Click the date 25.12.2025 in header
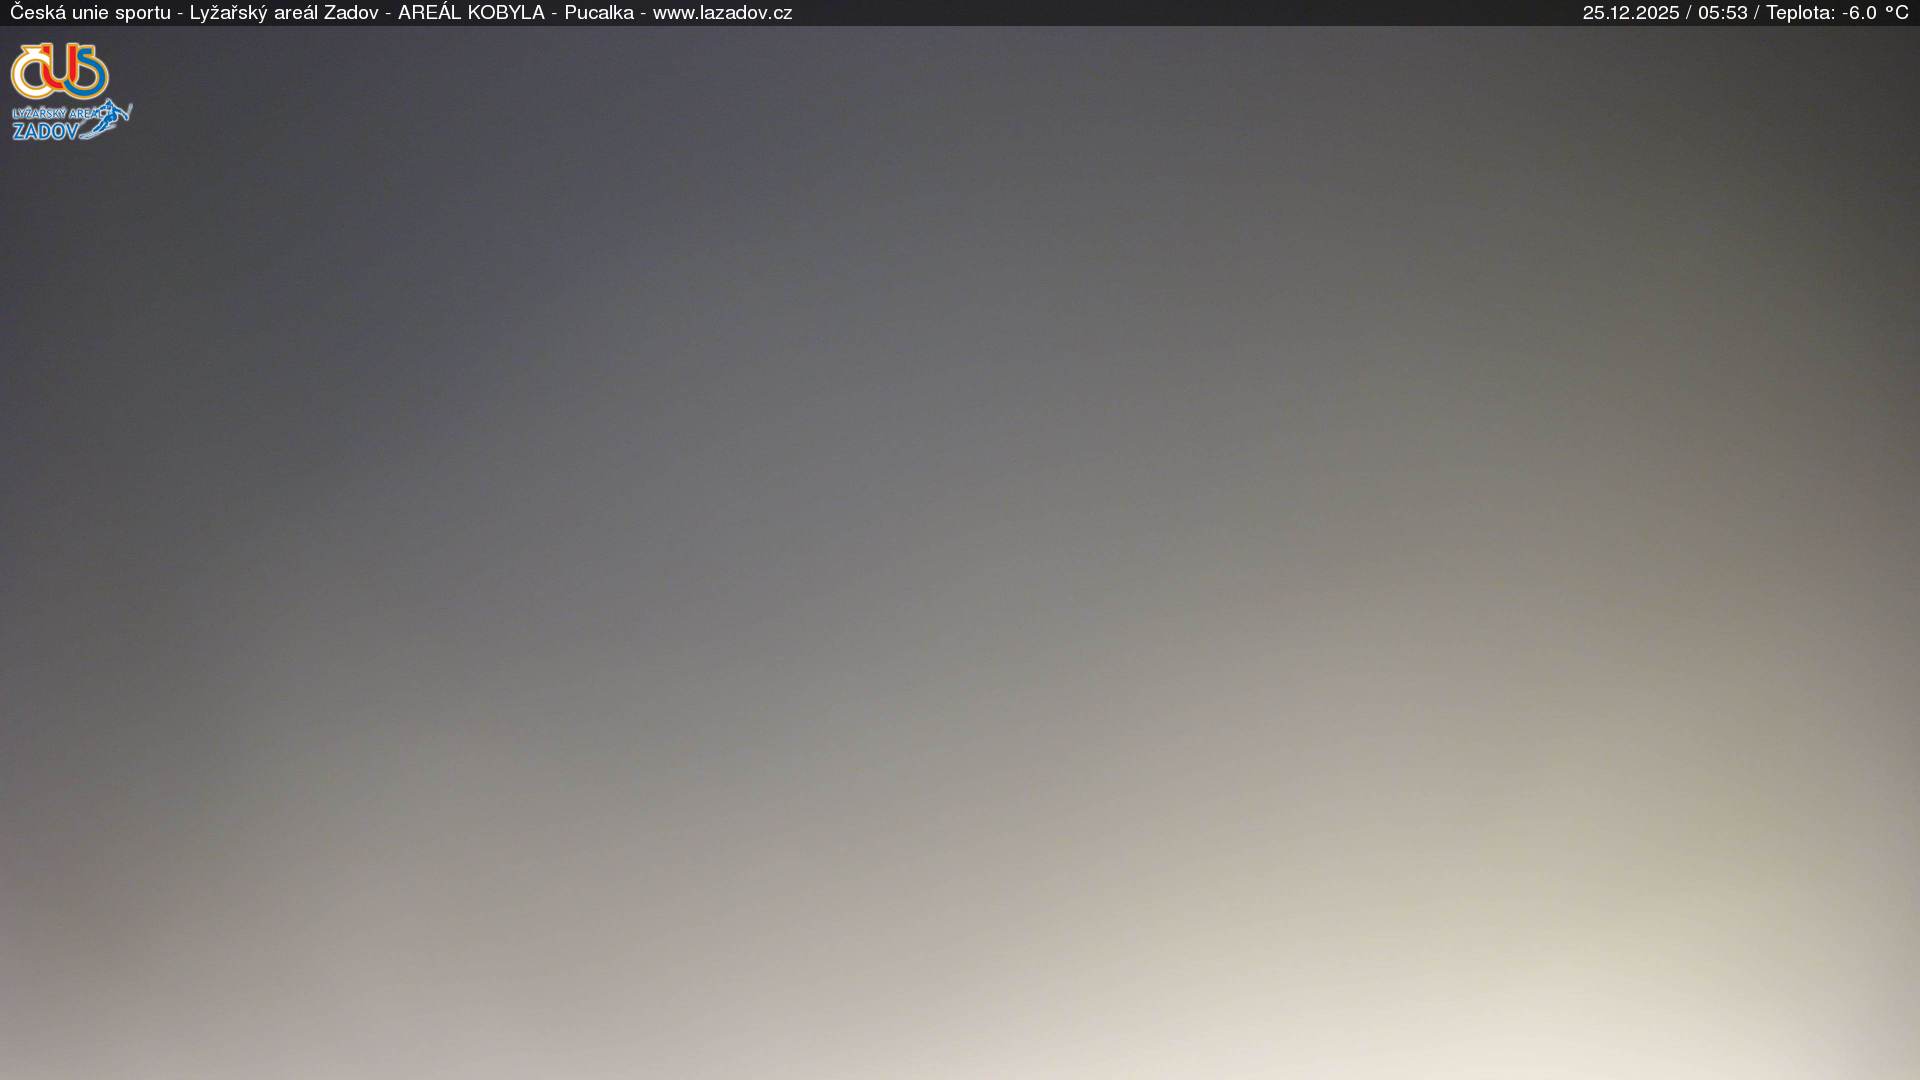 click(x=1630, y=13)
